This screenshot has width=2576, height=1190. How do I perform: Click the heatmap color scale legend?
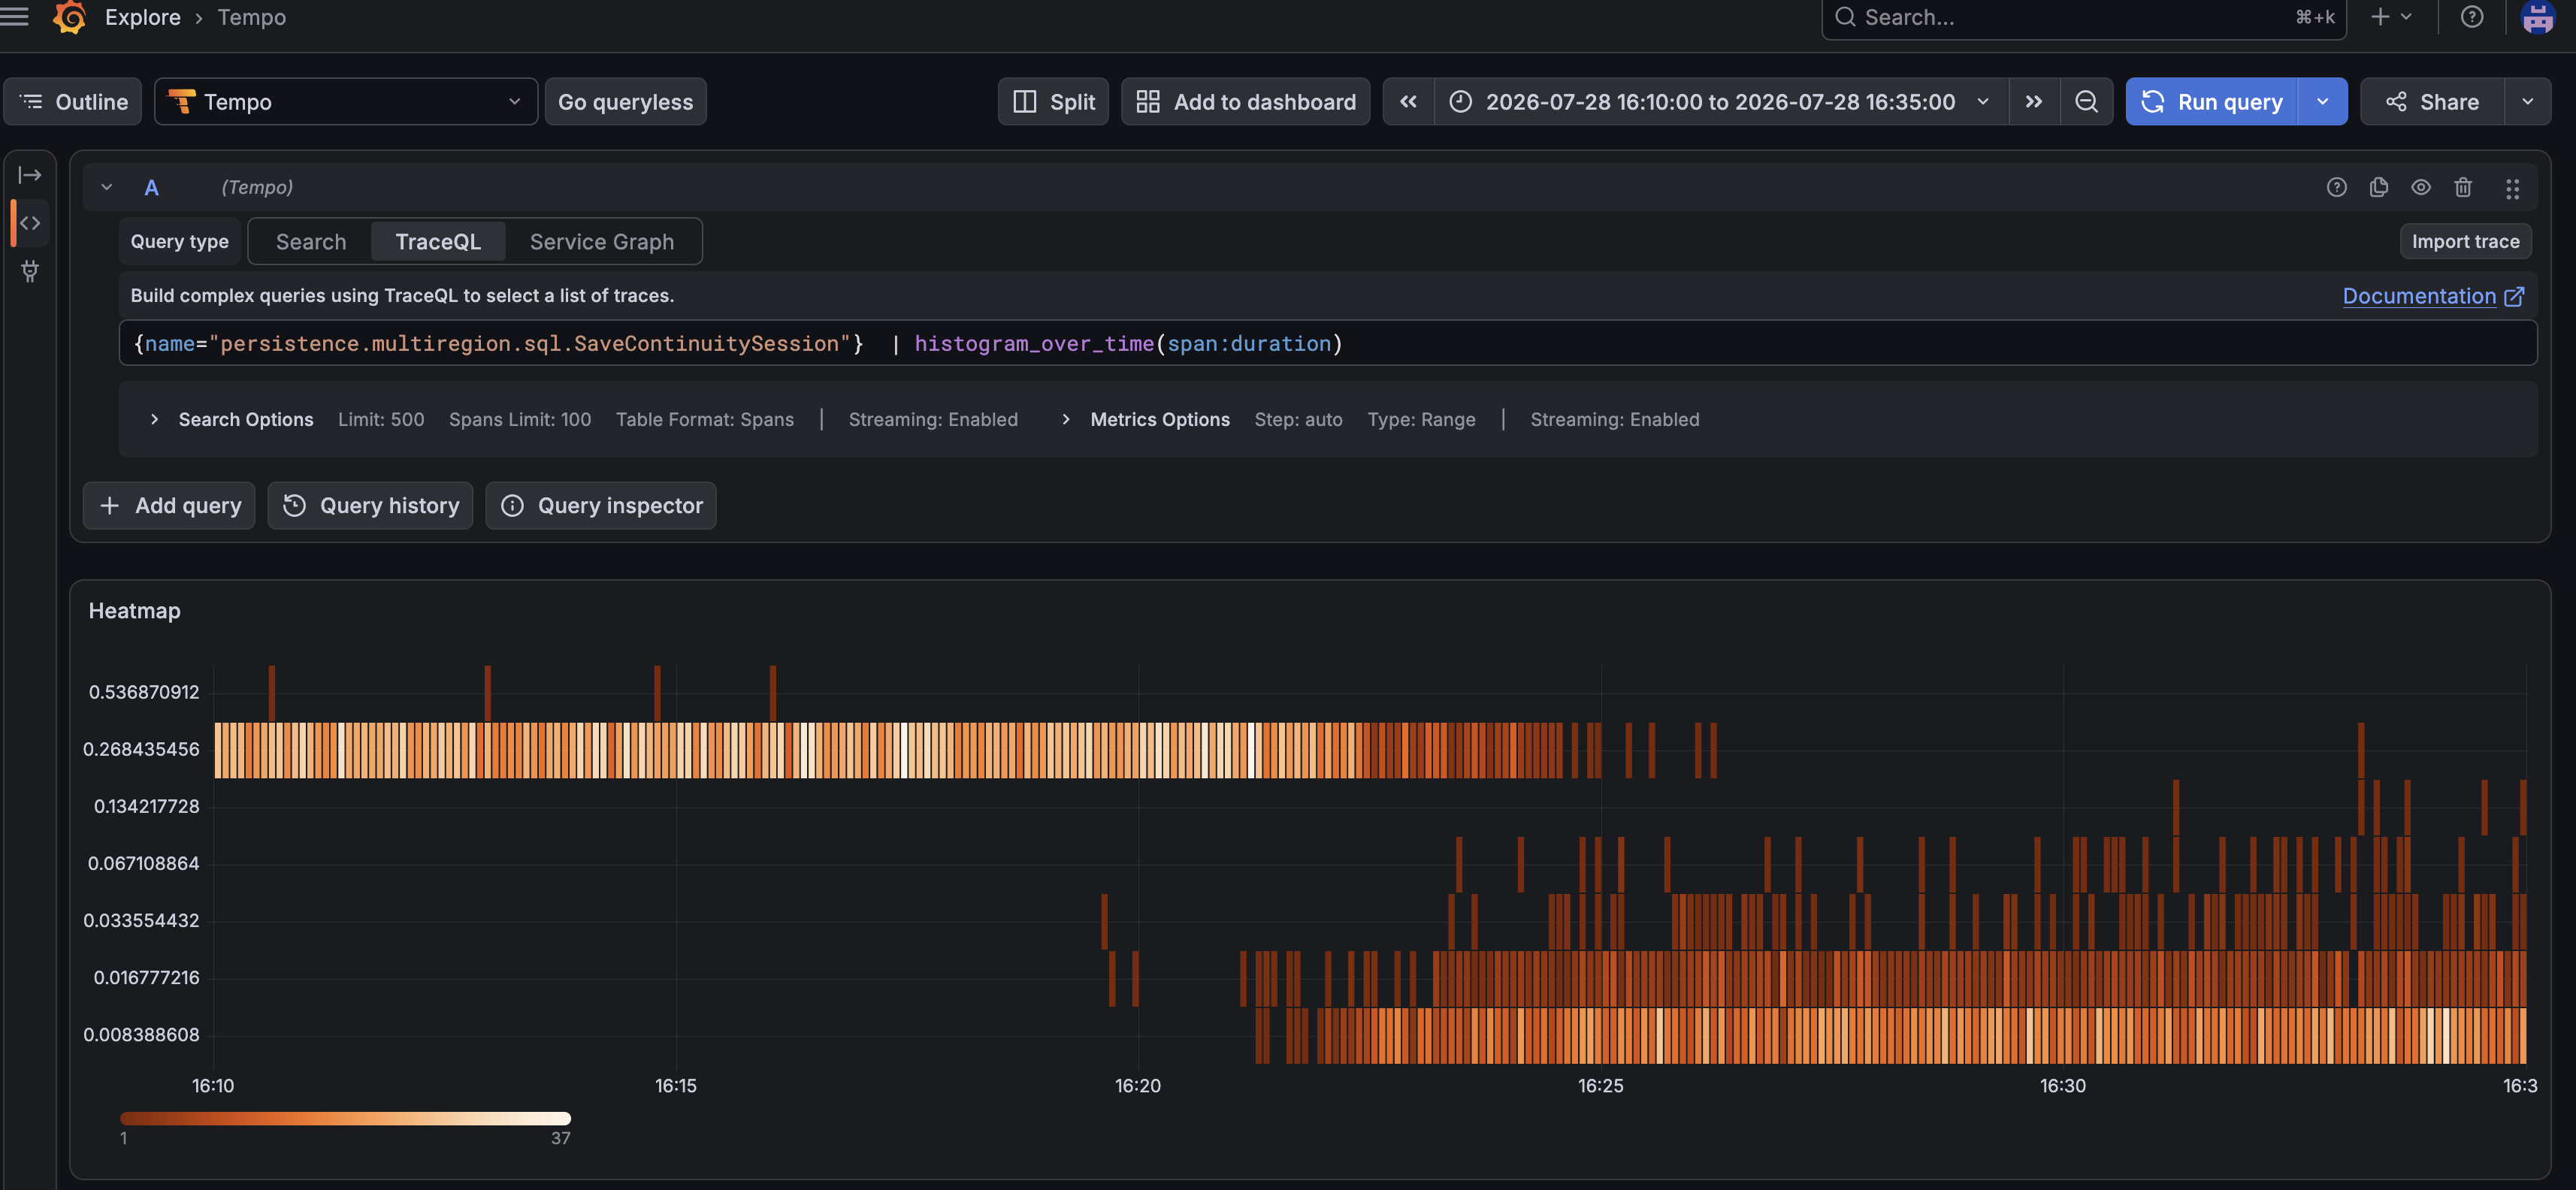pyautogui.click(x=345, y=1118)
